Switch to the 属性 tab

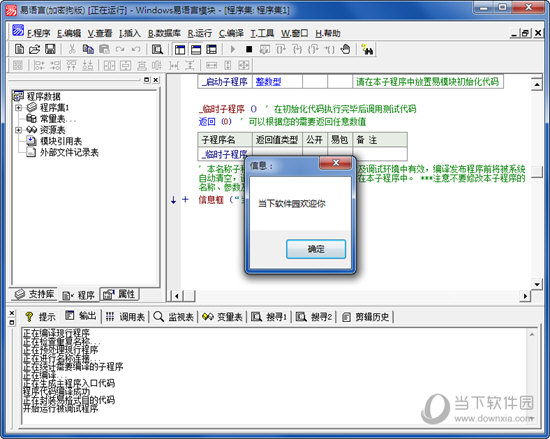(x=119, y=295)
